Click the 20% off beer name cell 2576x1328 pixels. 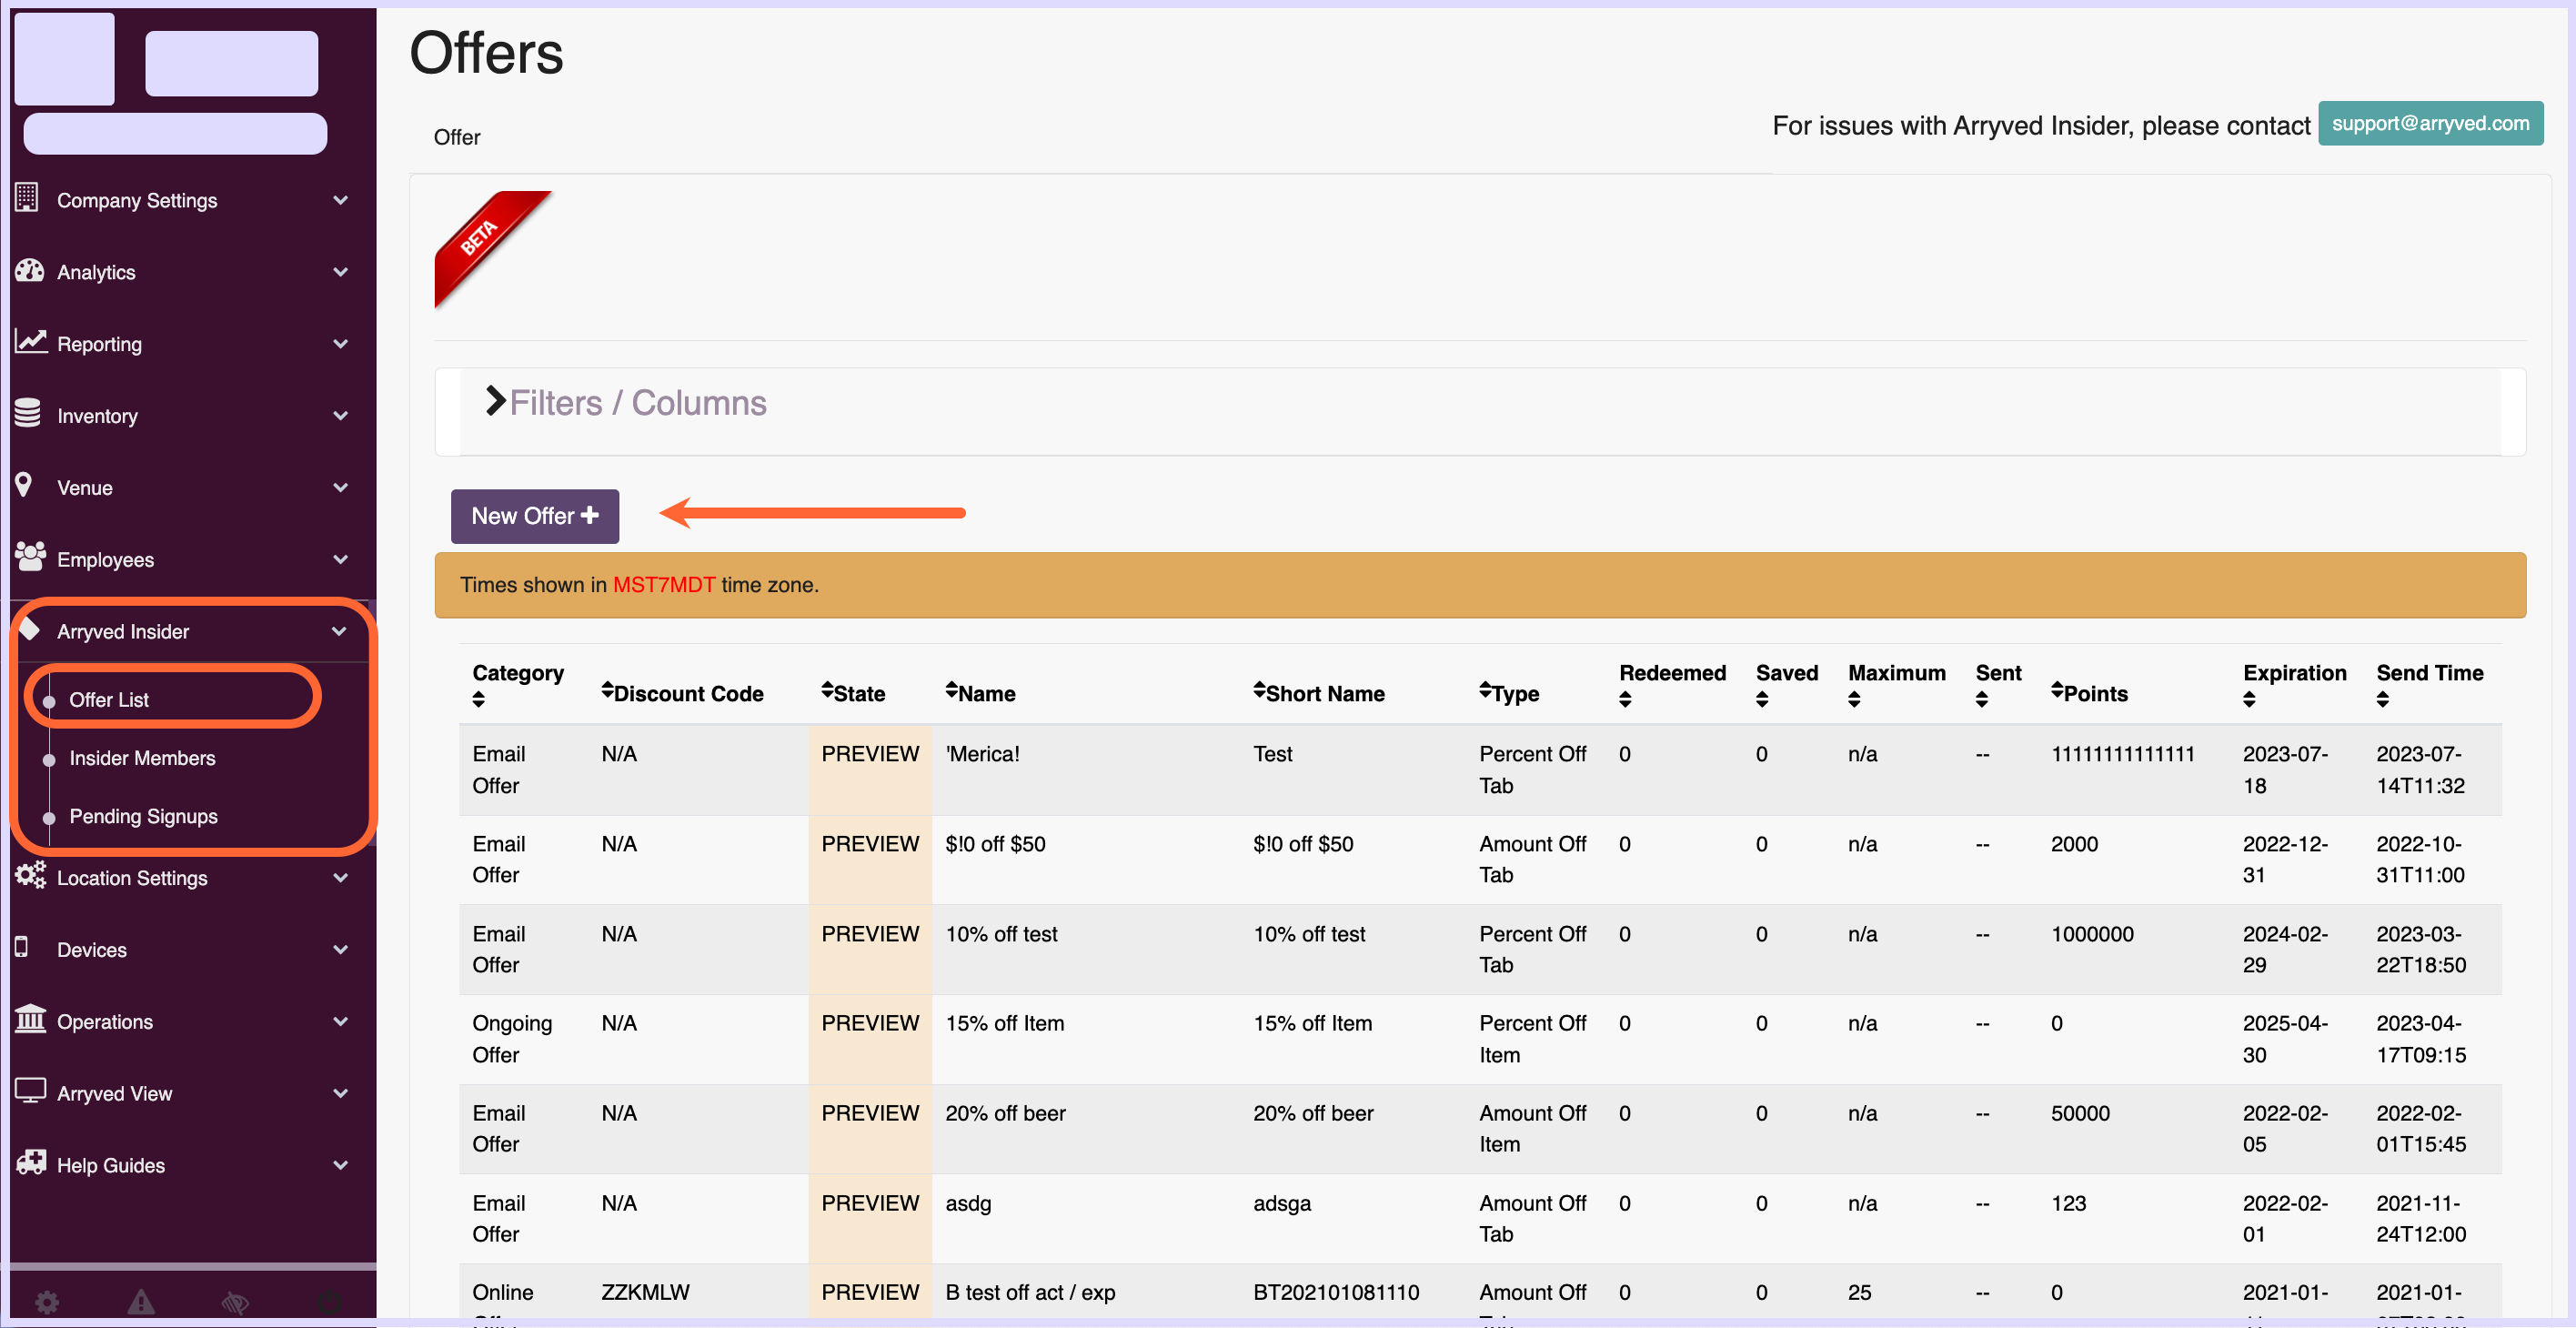coord(1006,1113)
